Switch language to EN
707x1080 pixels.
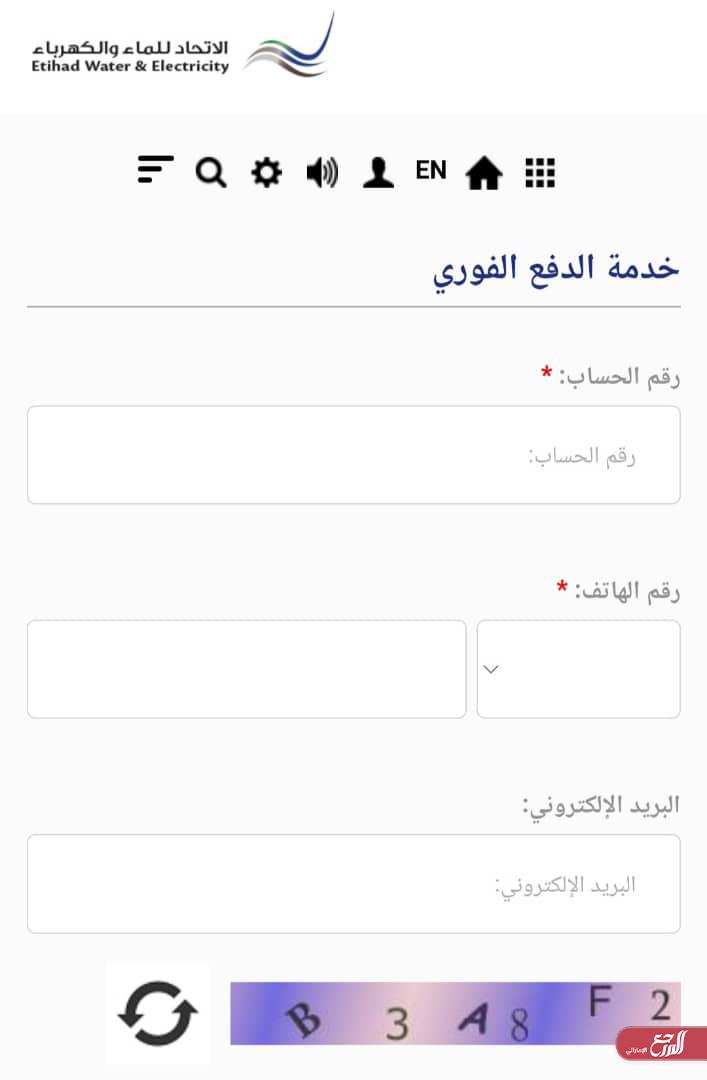(x=431, y=171)
